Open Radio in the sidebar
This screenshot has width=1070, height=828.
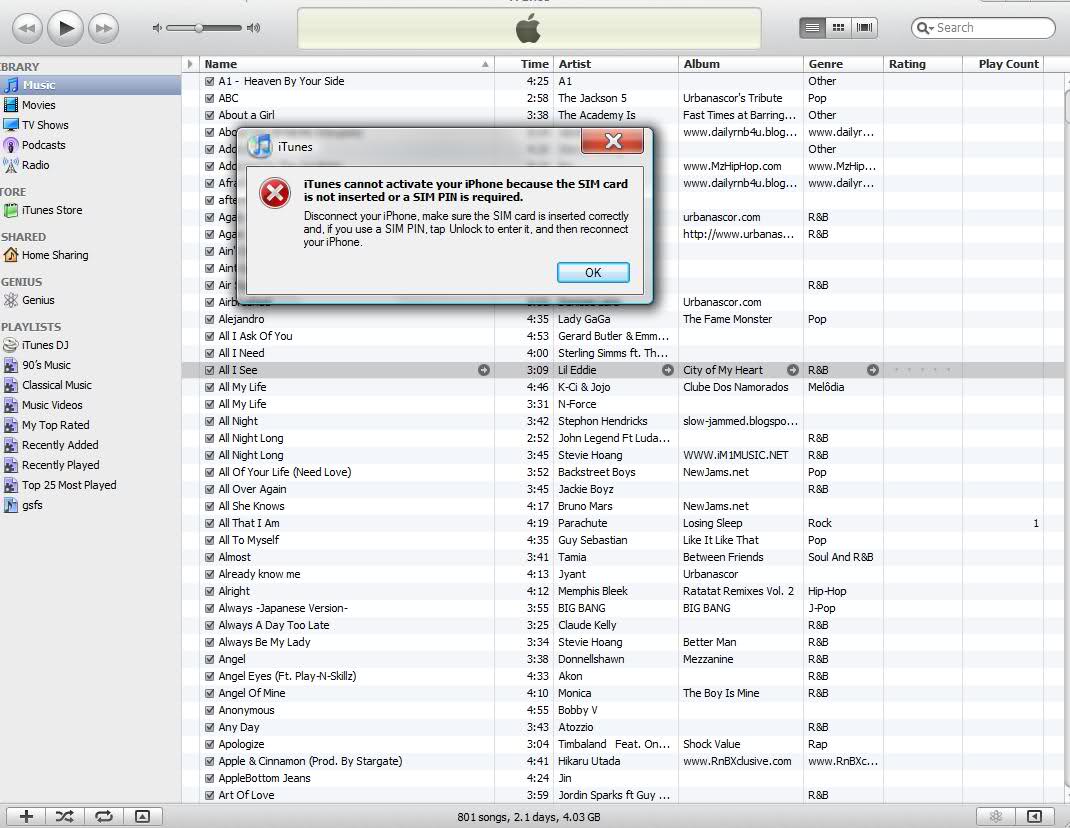pos(90,165)
